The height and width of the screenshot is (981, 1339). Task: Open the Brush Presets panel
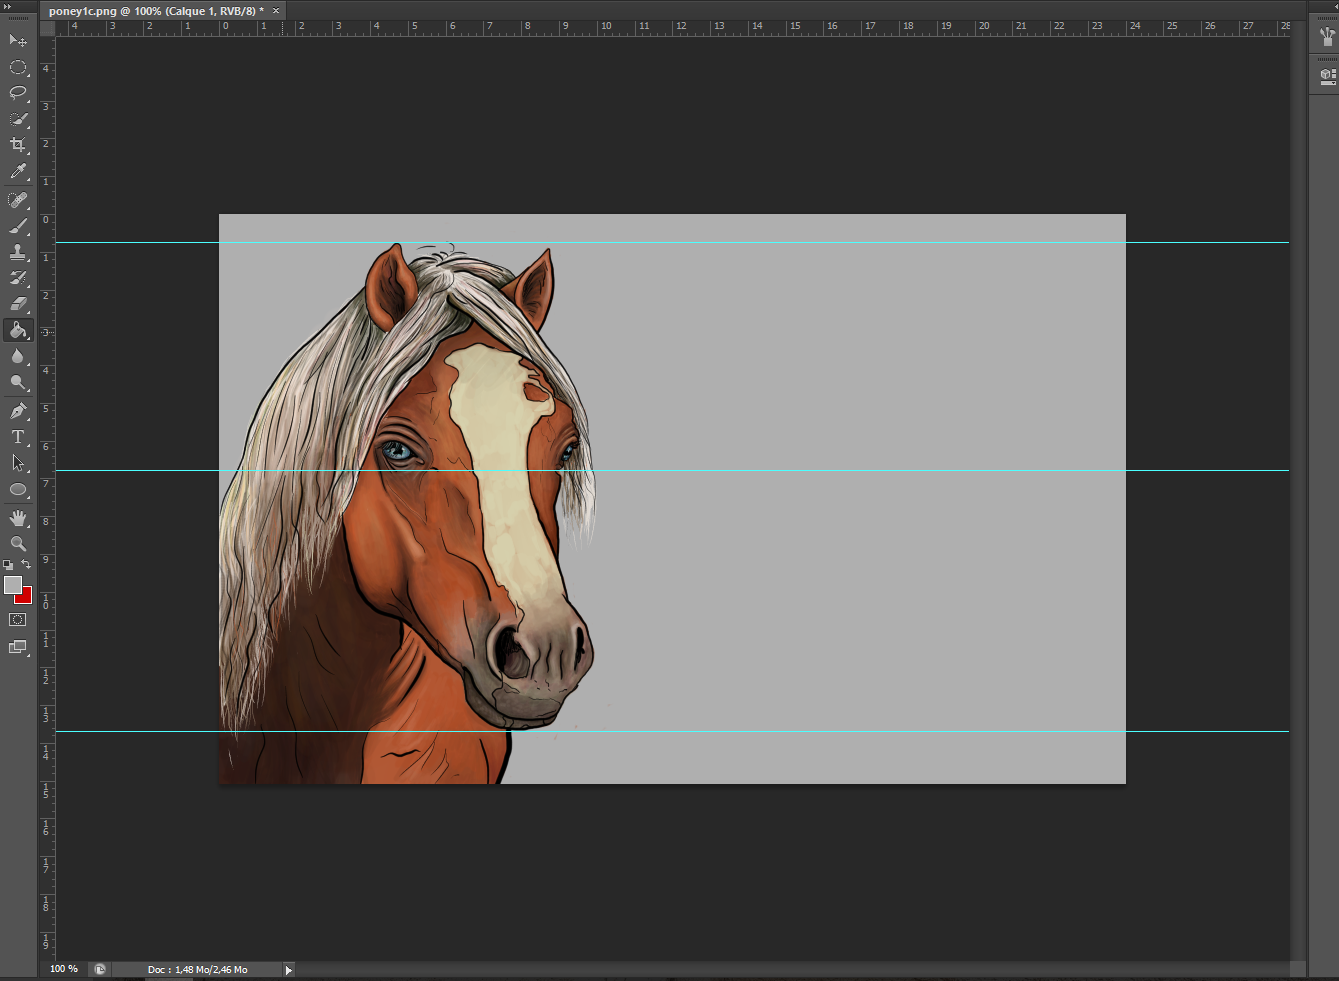click(1327, 38)
